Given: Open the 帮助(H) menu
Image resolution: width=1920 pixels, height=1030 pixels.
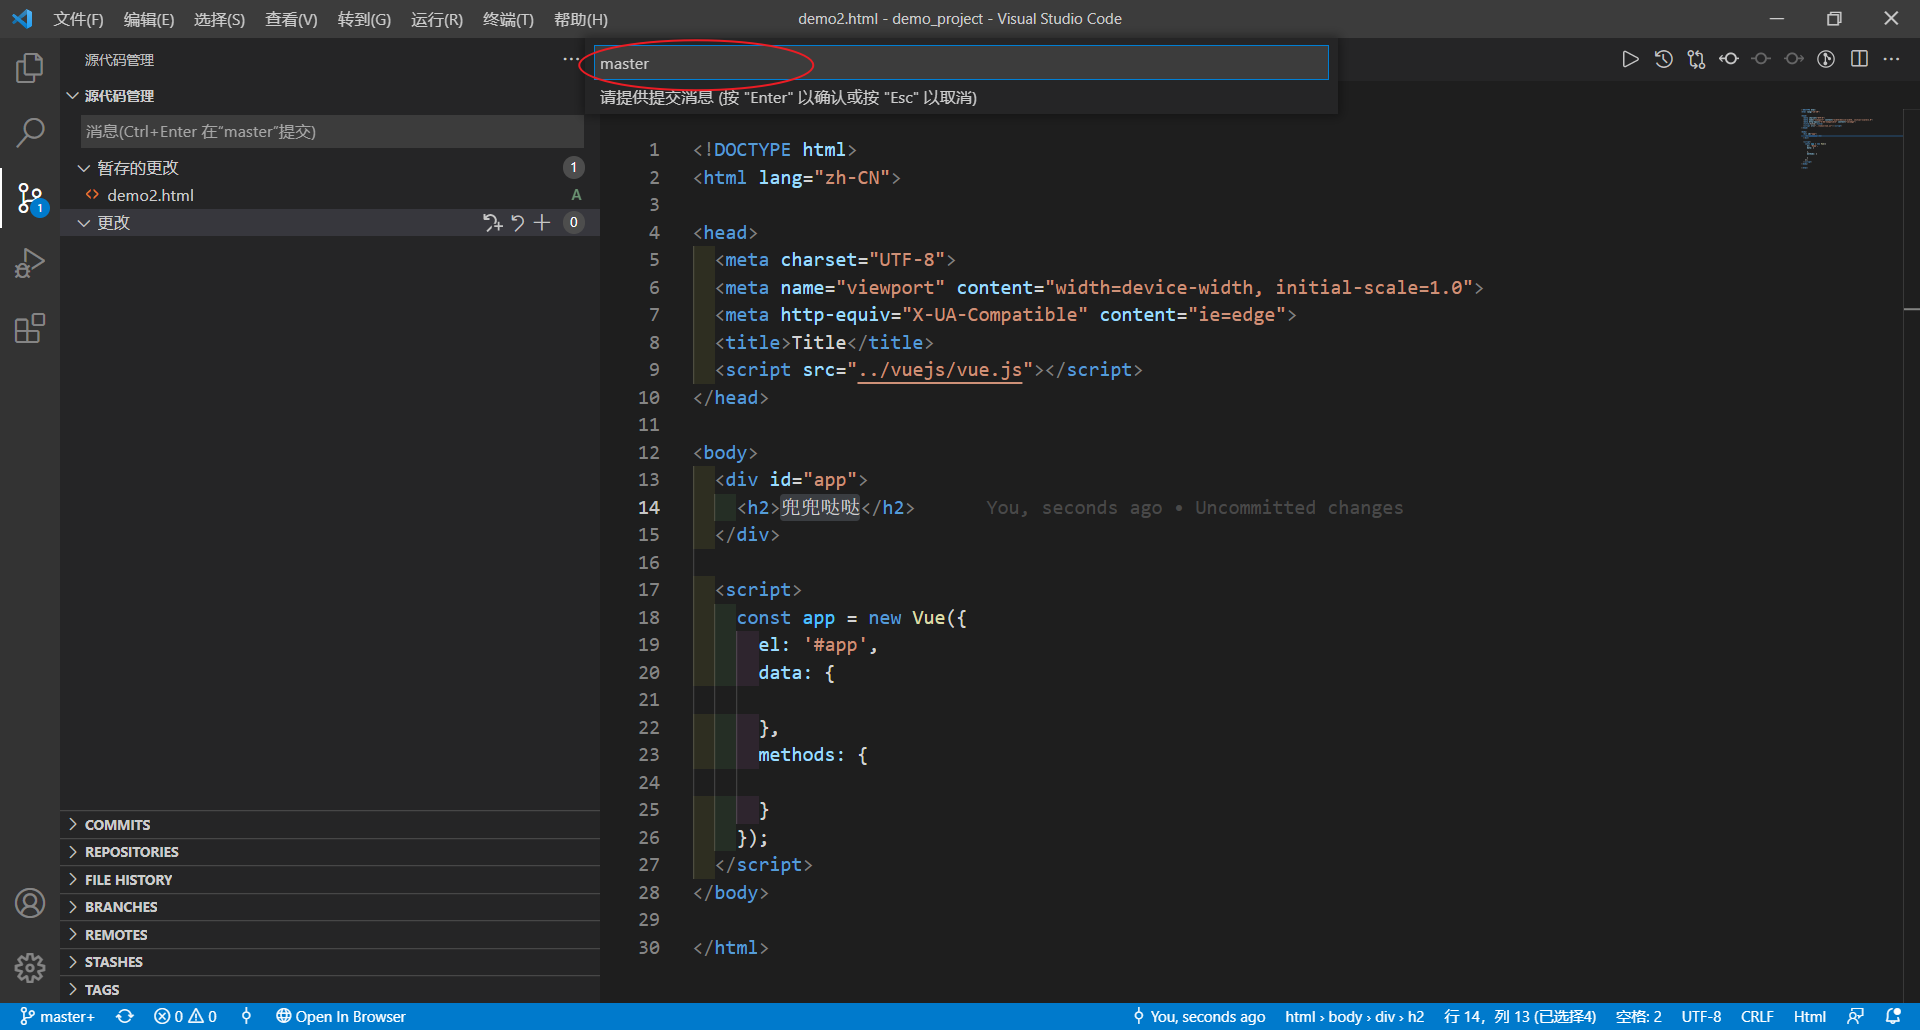Looking at the screenshot, I should click(581, 19).
